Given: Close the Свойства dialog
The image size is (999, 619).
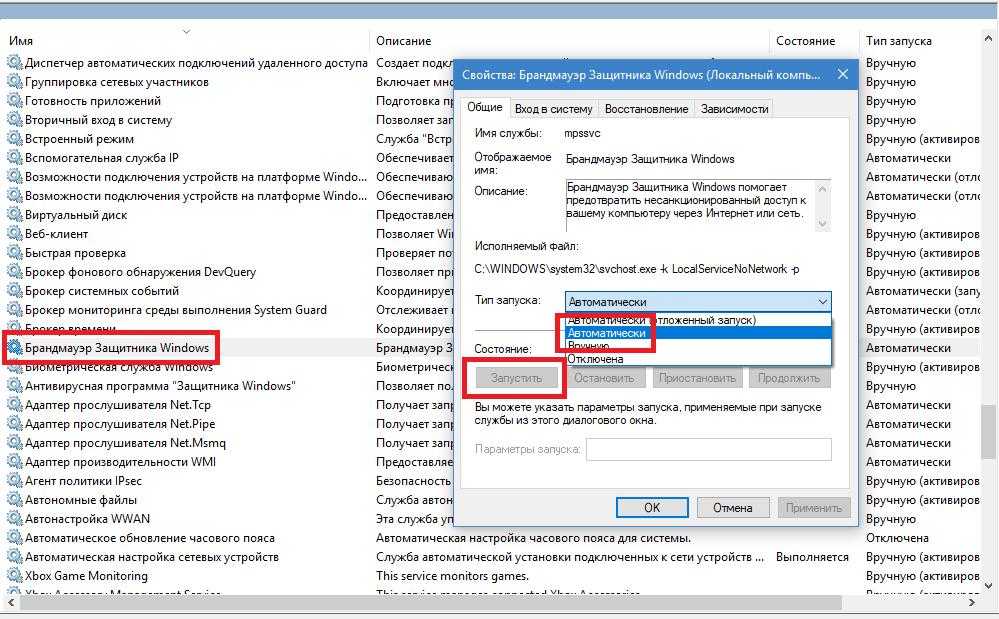Looking at the screenshot, I should [x=842, y=75].
